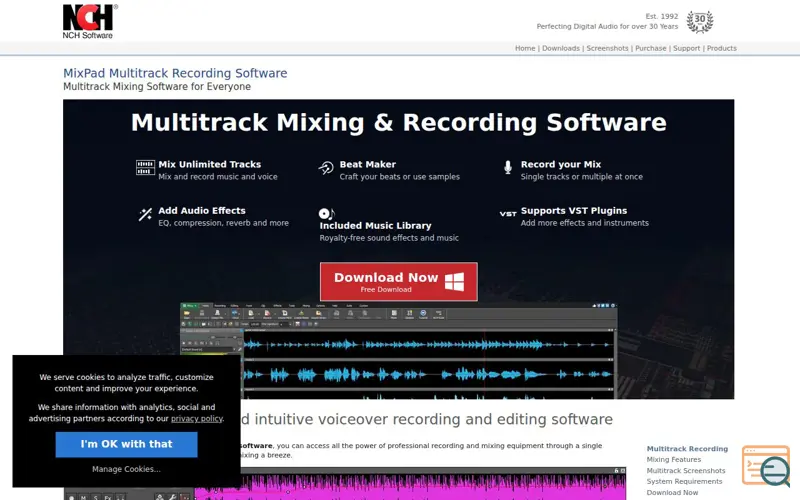Click the 30 years laurel badge
Viewport: 800px width, 500px height.
[699, 21]
